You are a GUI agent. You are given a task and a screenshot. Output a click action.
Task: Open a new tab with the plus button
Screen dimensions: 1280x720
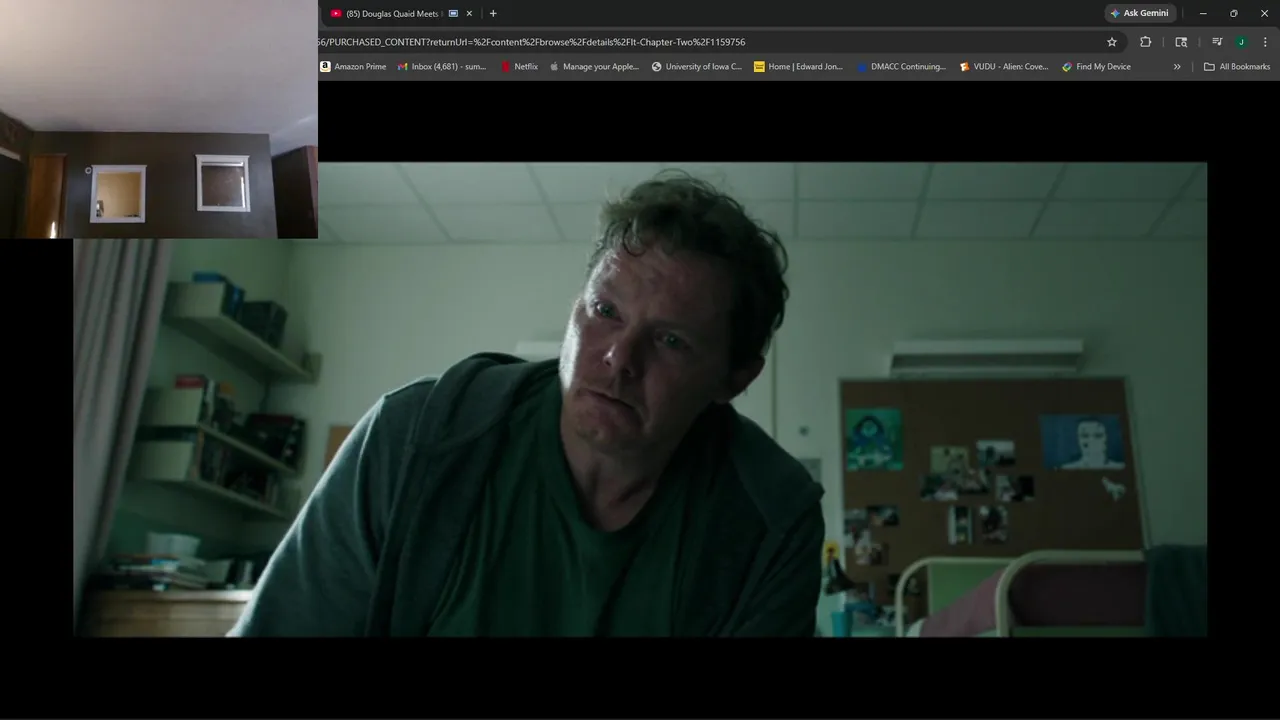[493, 13]
